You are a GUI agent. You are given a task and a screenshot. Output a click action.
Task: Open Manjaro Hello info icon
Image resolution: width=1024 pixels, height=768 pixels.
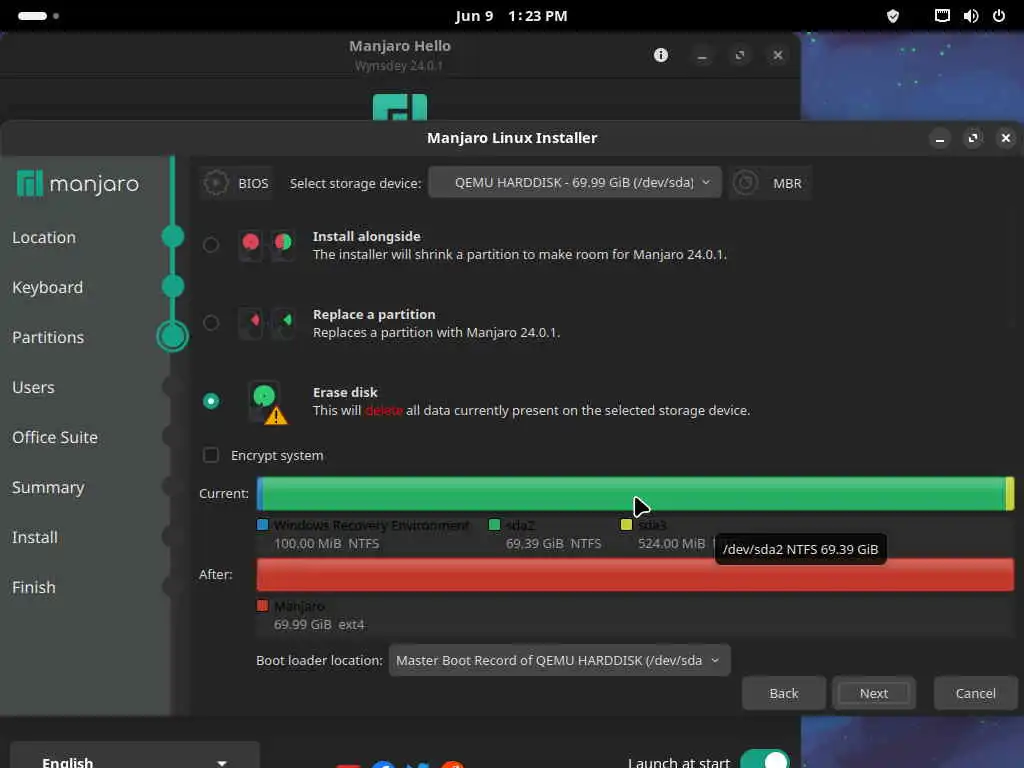pos(661,55)
